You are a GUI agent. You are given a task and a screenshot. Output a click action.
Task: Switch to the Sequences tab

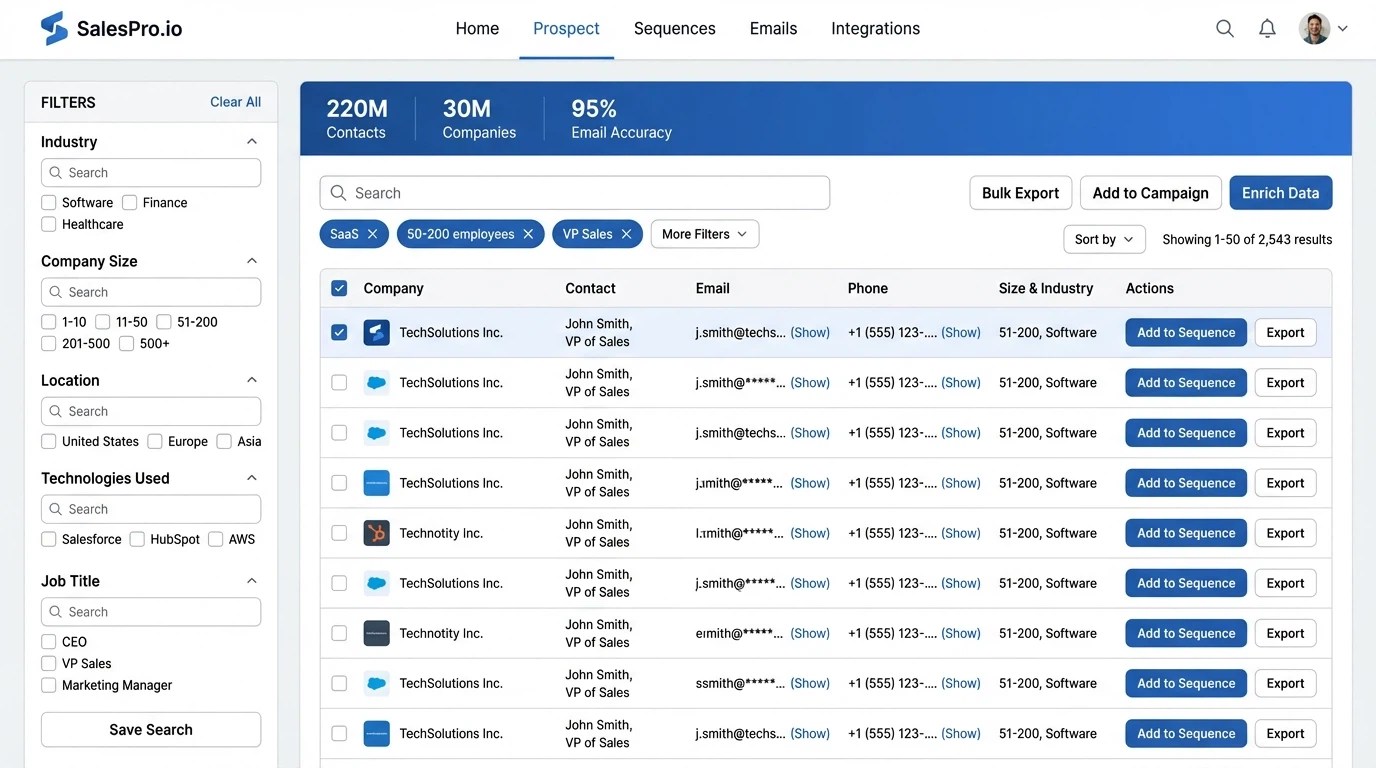(x=674, y=28)
